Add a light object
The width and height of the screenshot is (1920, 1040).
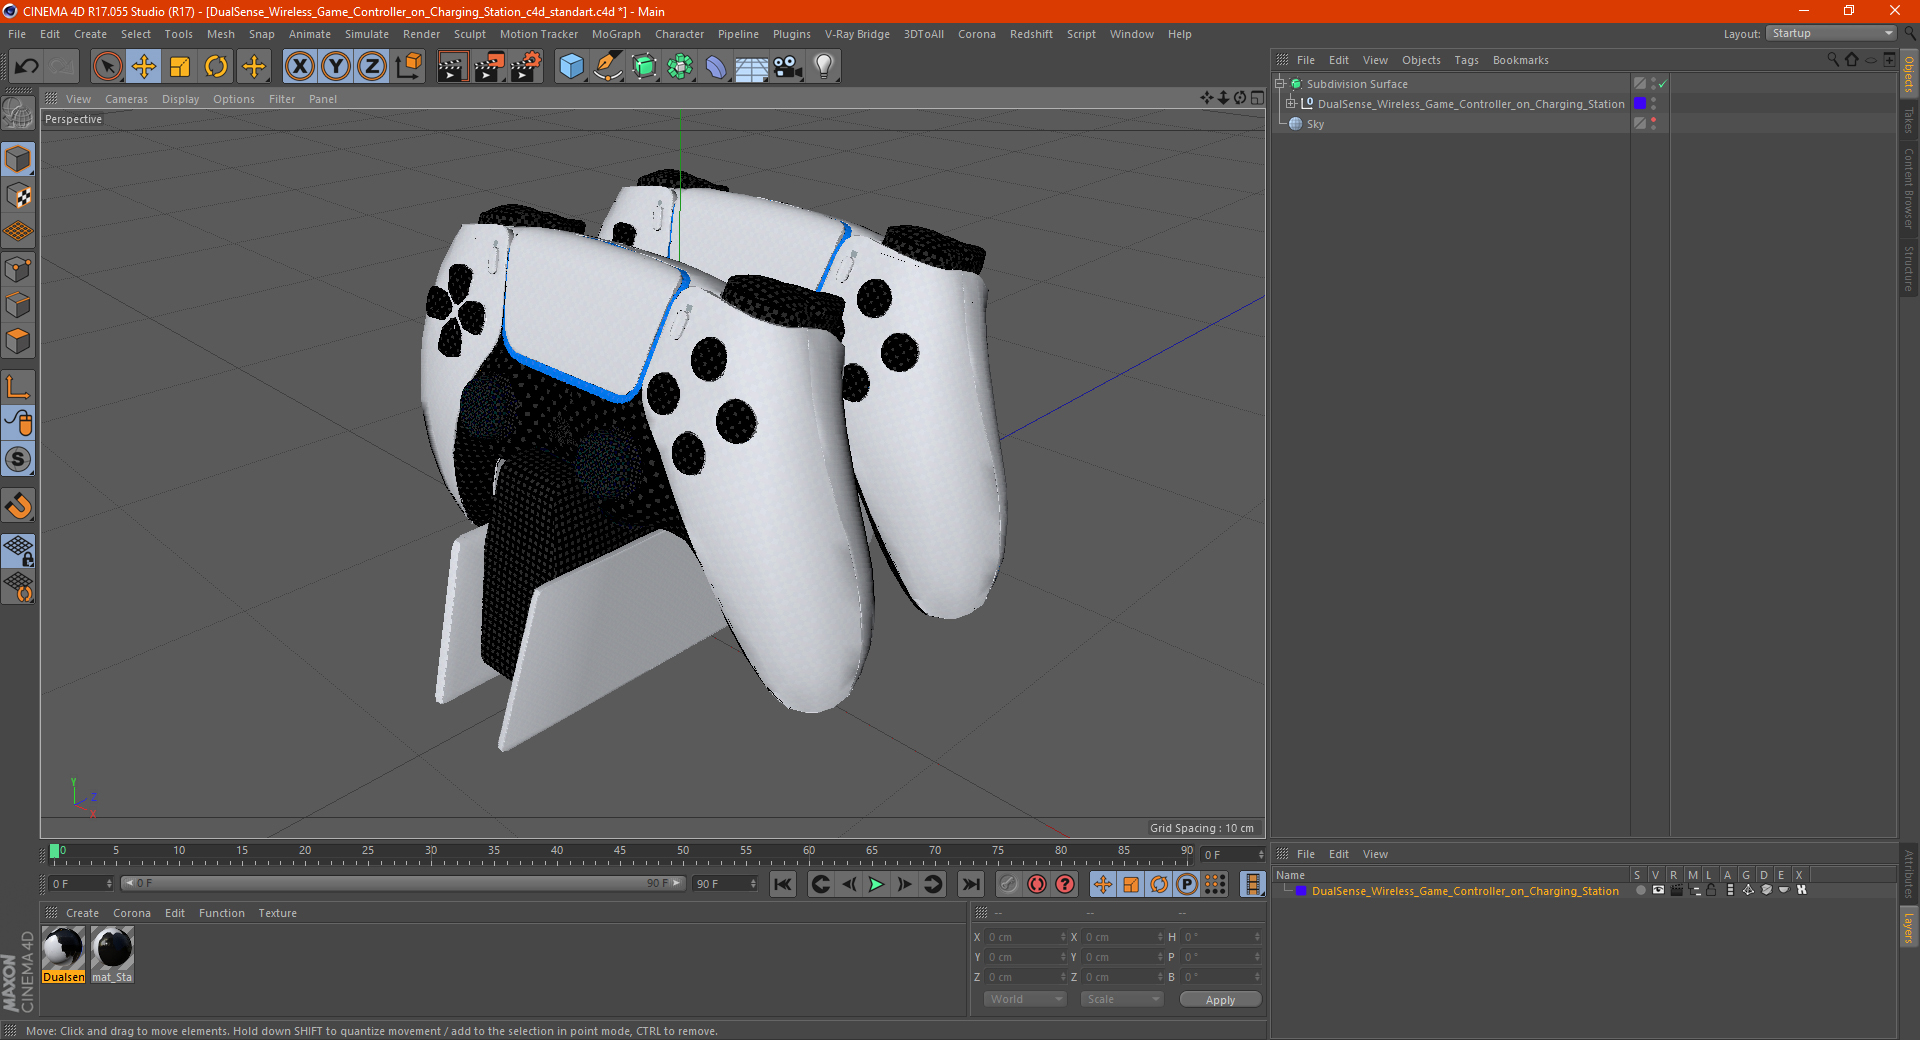tap(824, 67)
